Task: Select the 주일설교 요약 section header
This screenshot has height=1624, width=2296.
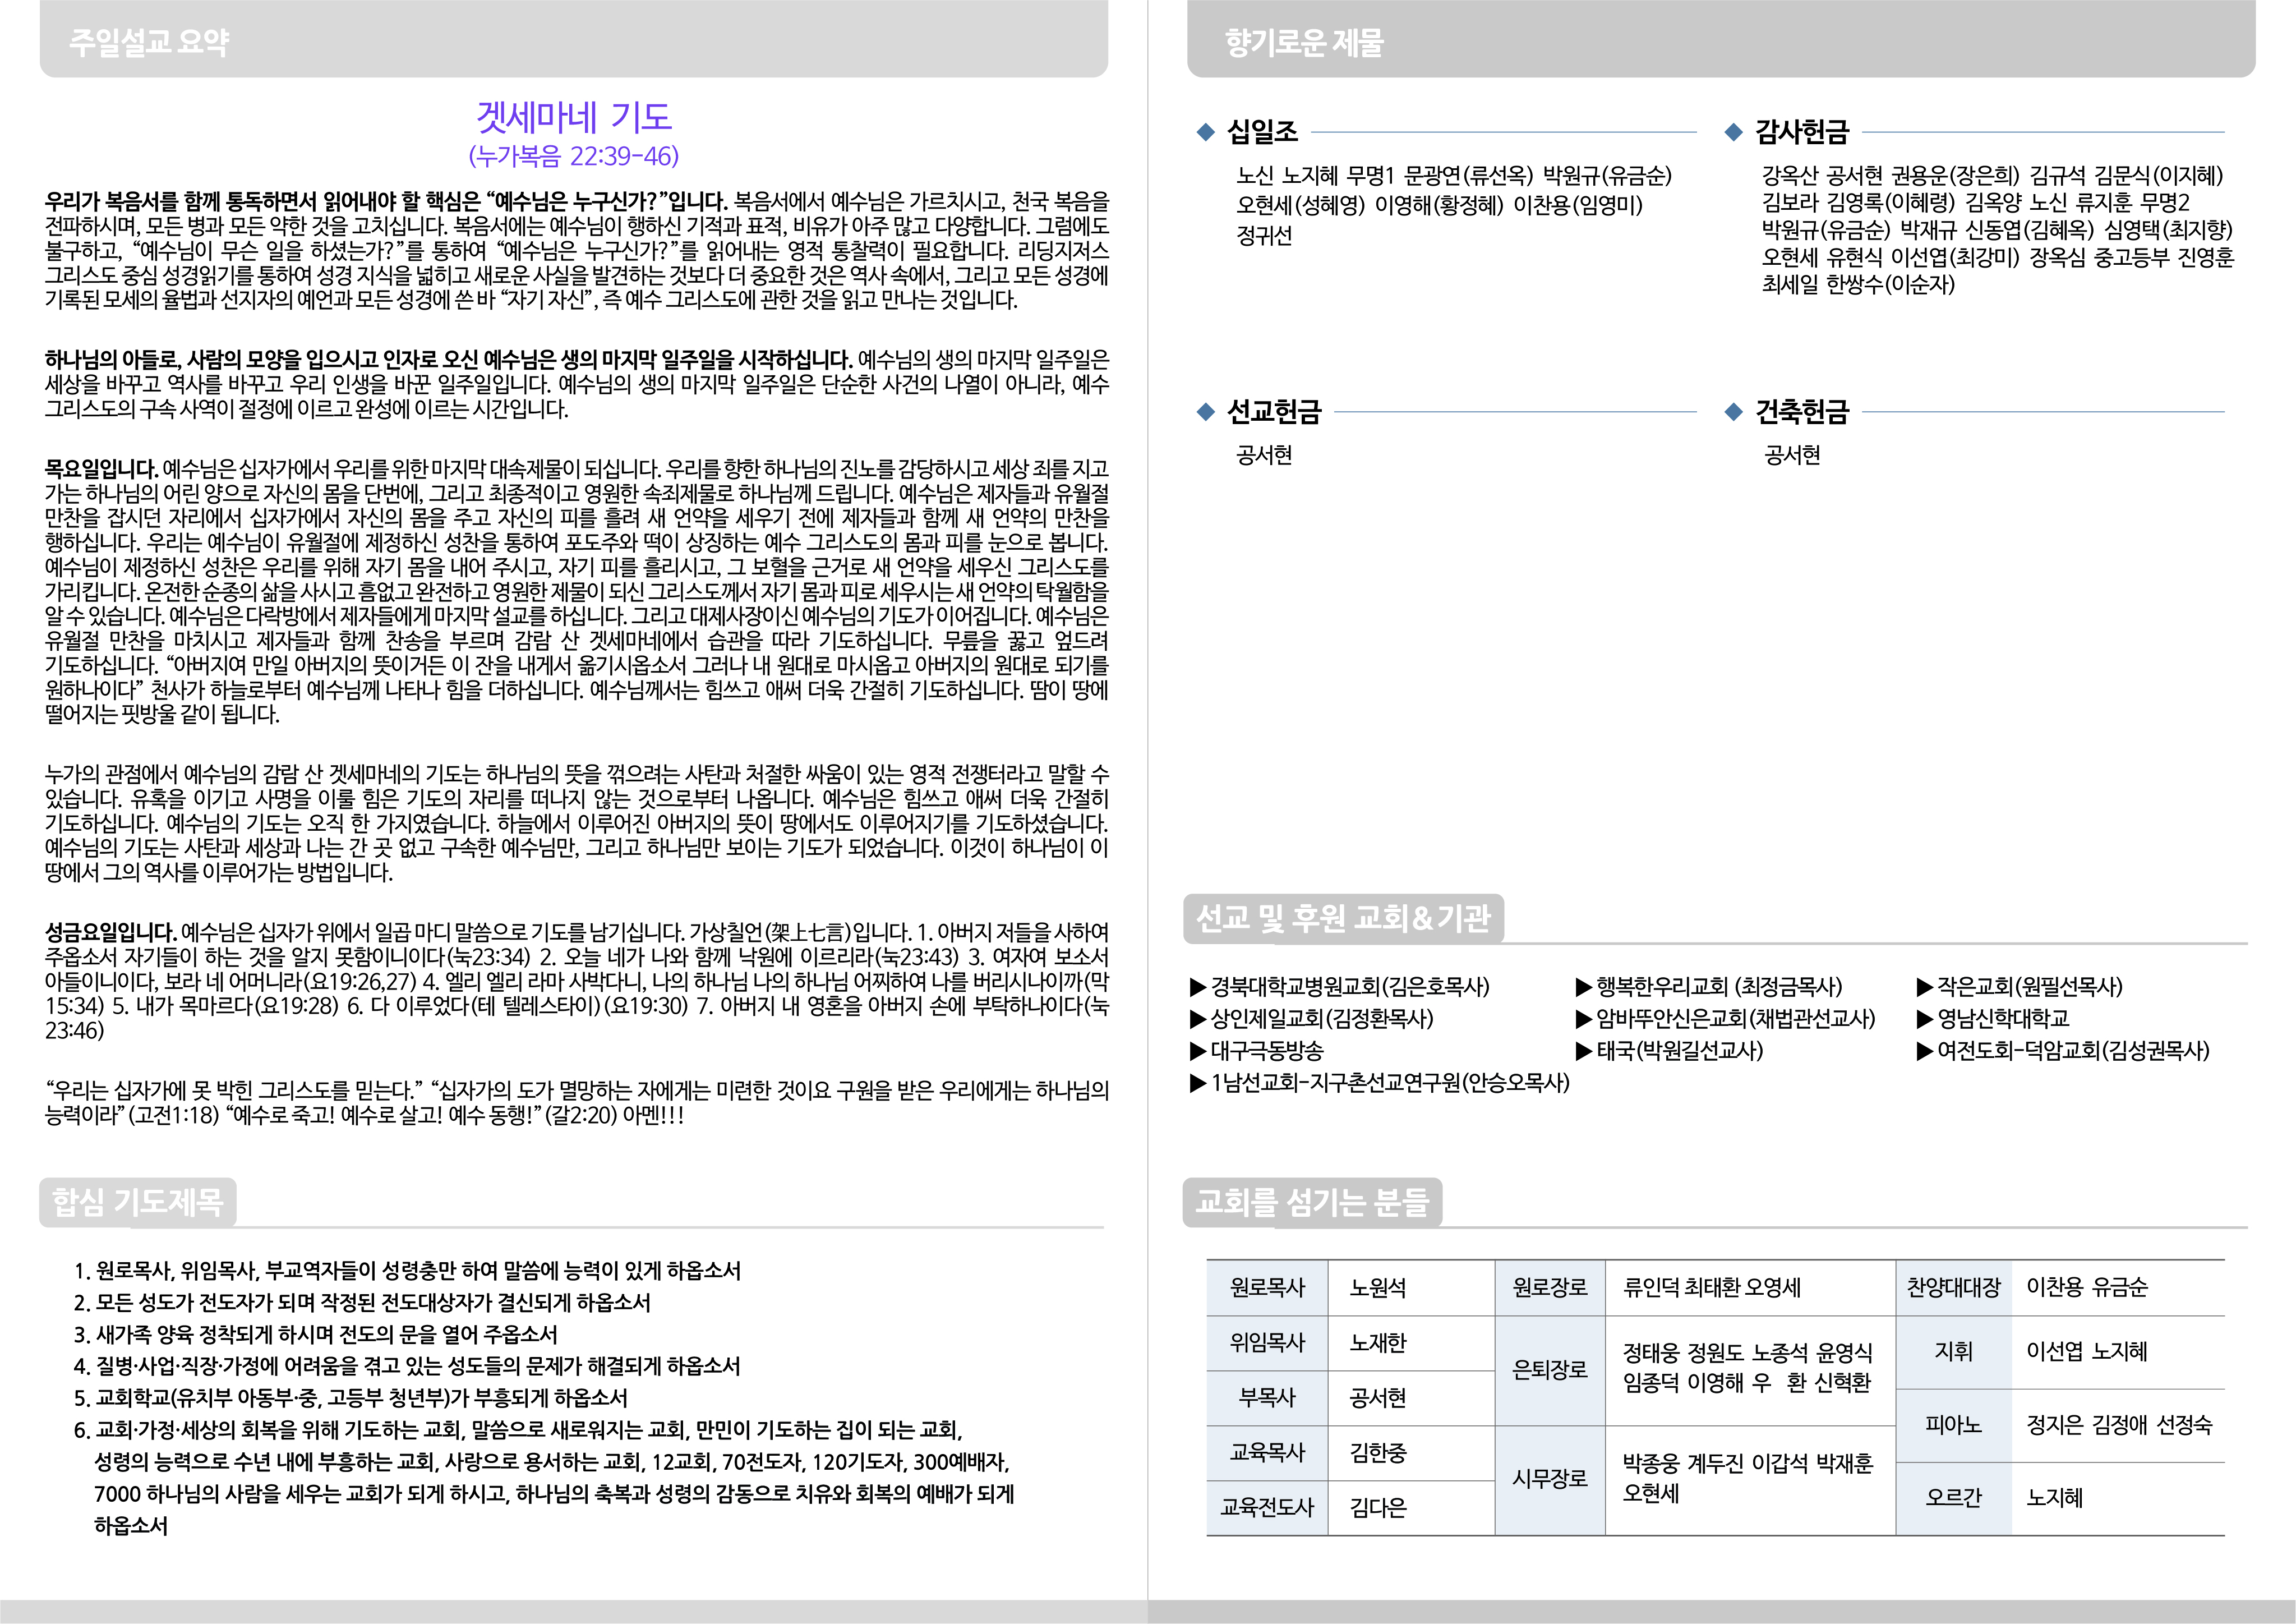Action: tap(574, 39)
